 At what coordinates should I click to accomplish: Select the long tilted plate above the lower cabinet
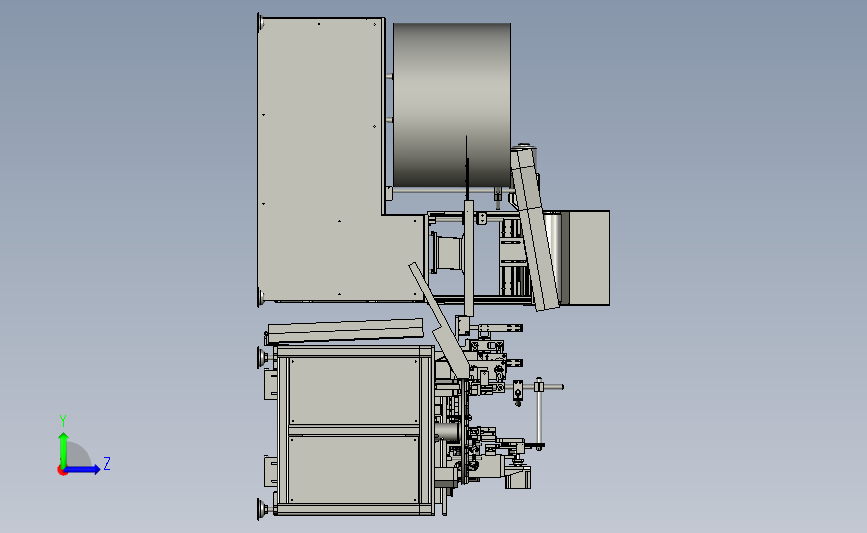coord(345,331)
